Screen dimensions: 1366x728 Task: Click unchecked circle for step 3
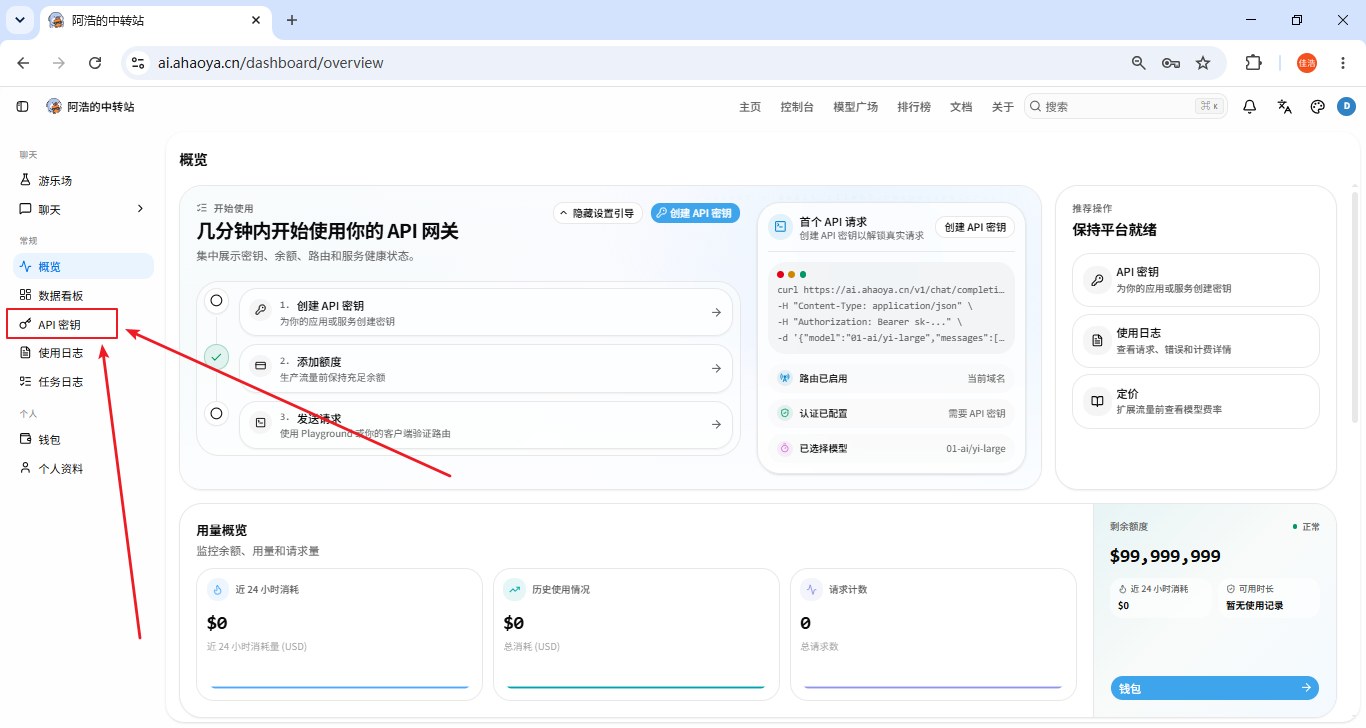tap(216, 412)
